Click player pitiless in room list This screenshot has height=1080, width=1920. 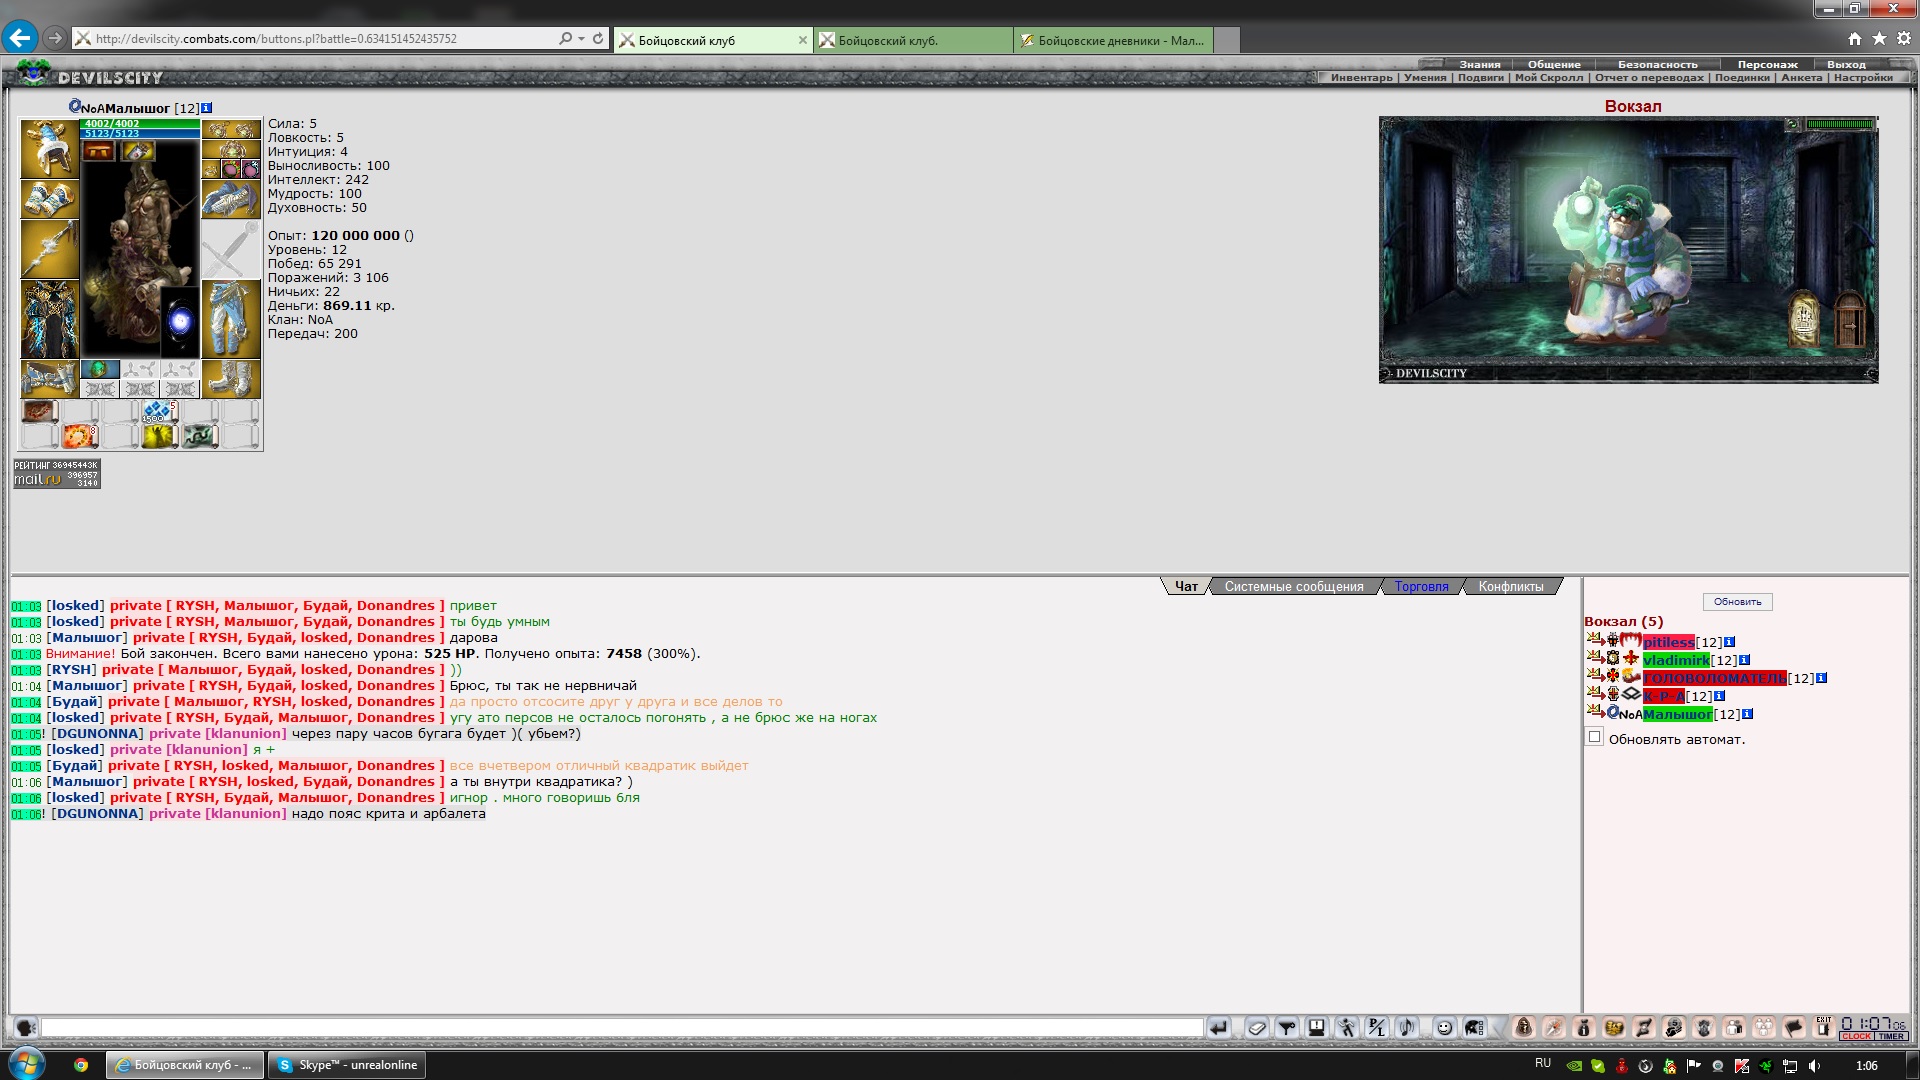pos(1668,643)
